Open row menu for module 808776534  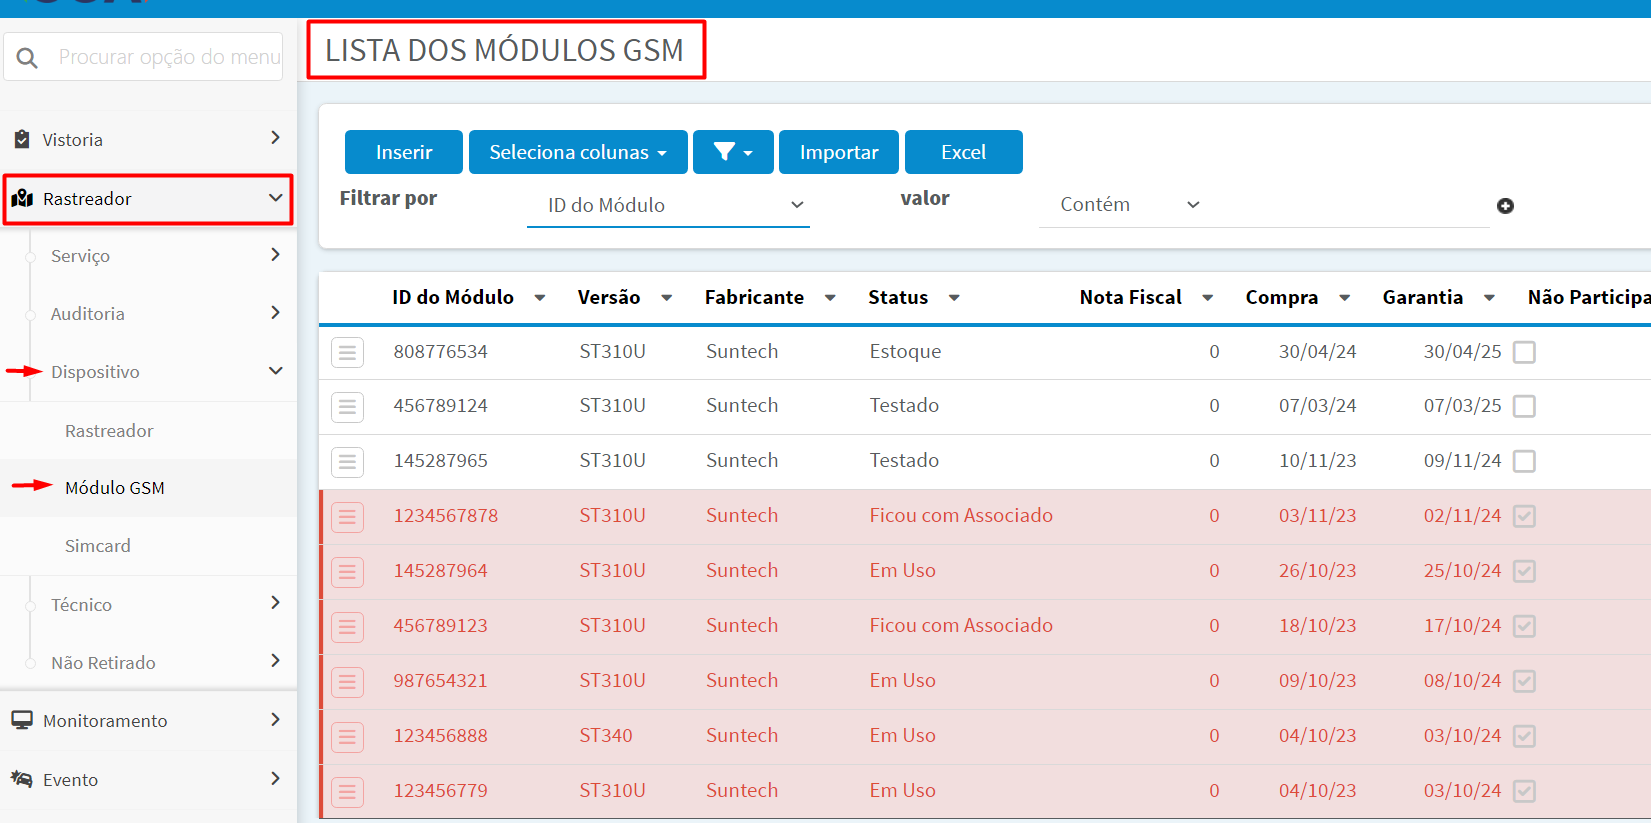click(x=347, y=352)
